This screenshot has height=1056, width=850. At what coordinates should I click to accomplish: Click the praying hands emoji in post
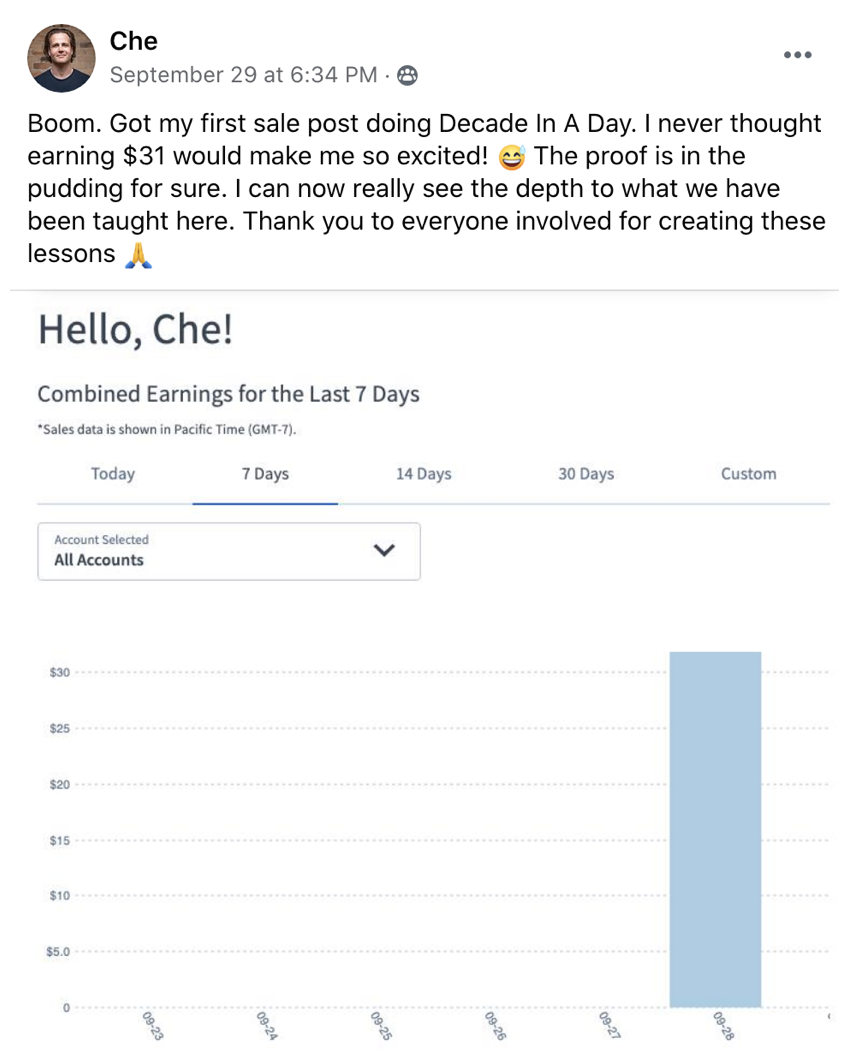point(139,255)
